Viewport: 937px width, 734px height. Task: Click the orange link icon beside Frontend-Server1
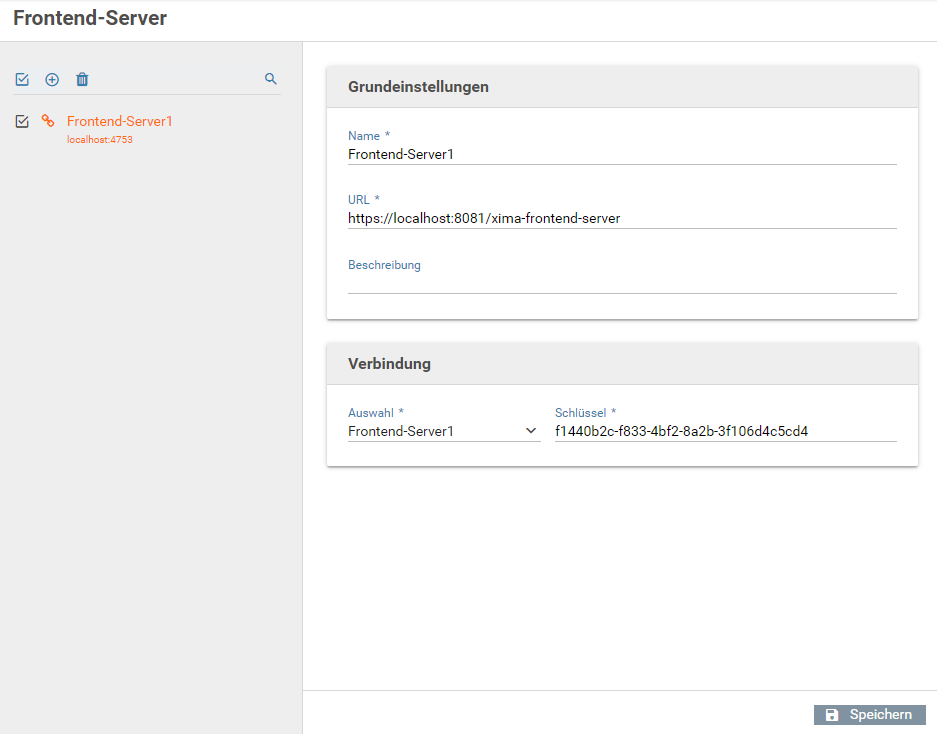point(48,121)
